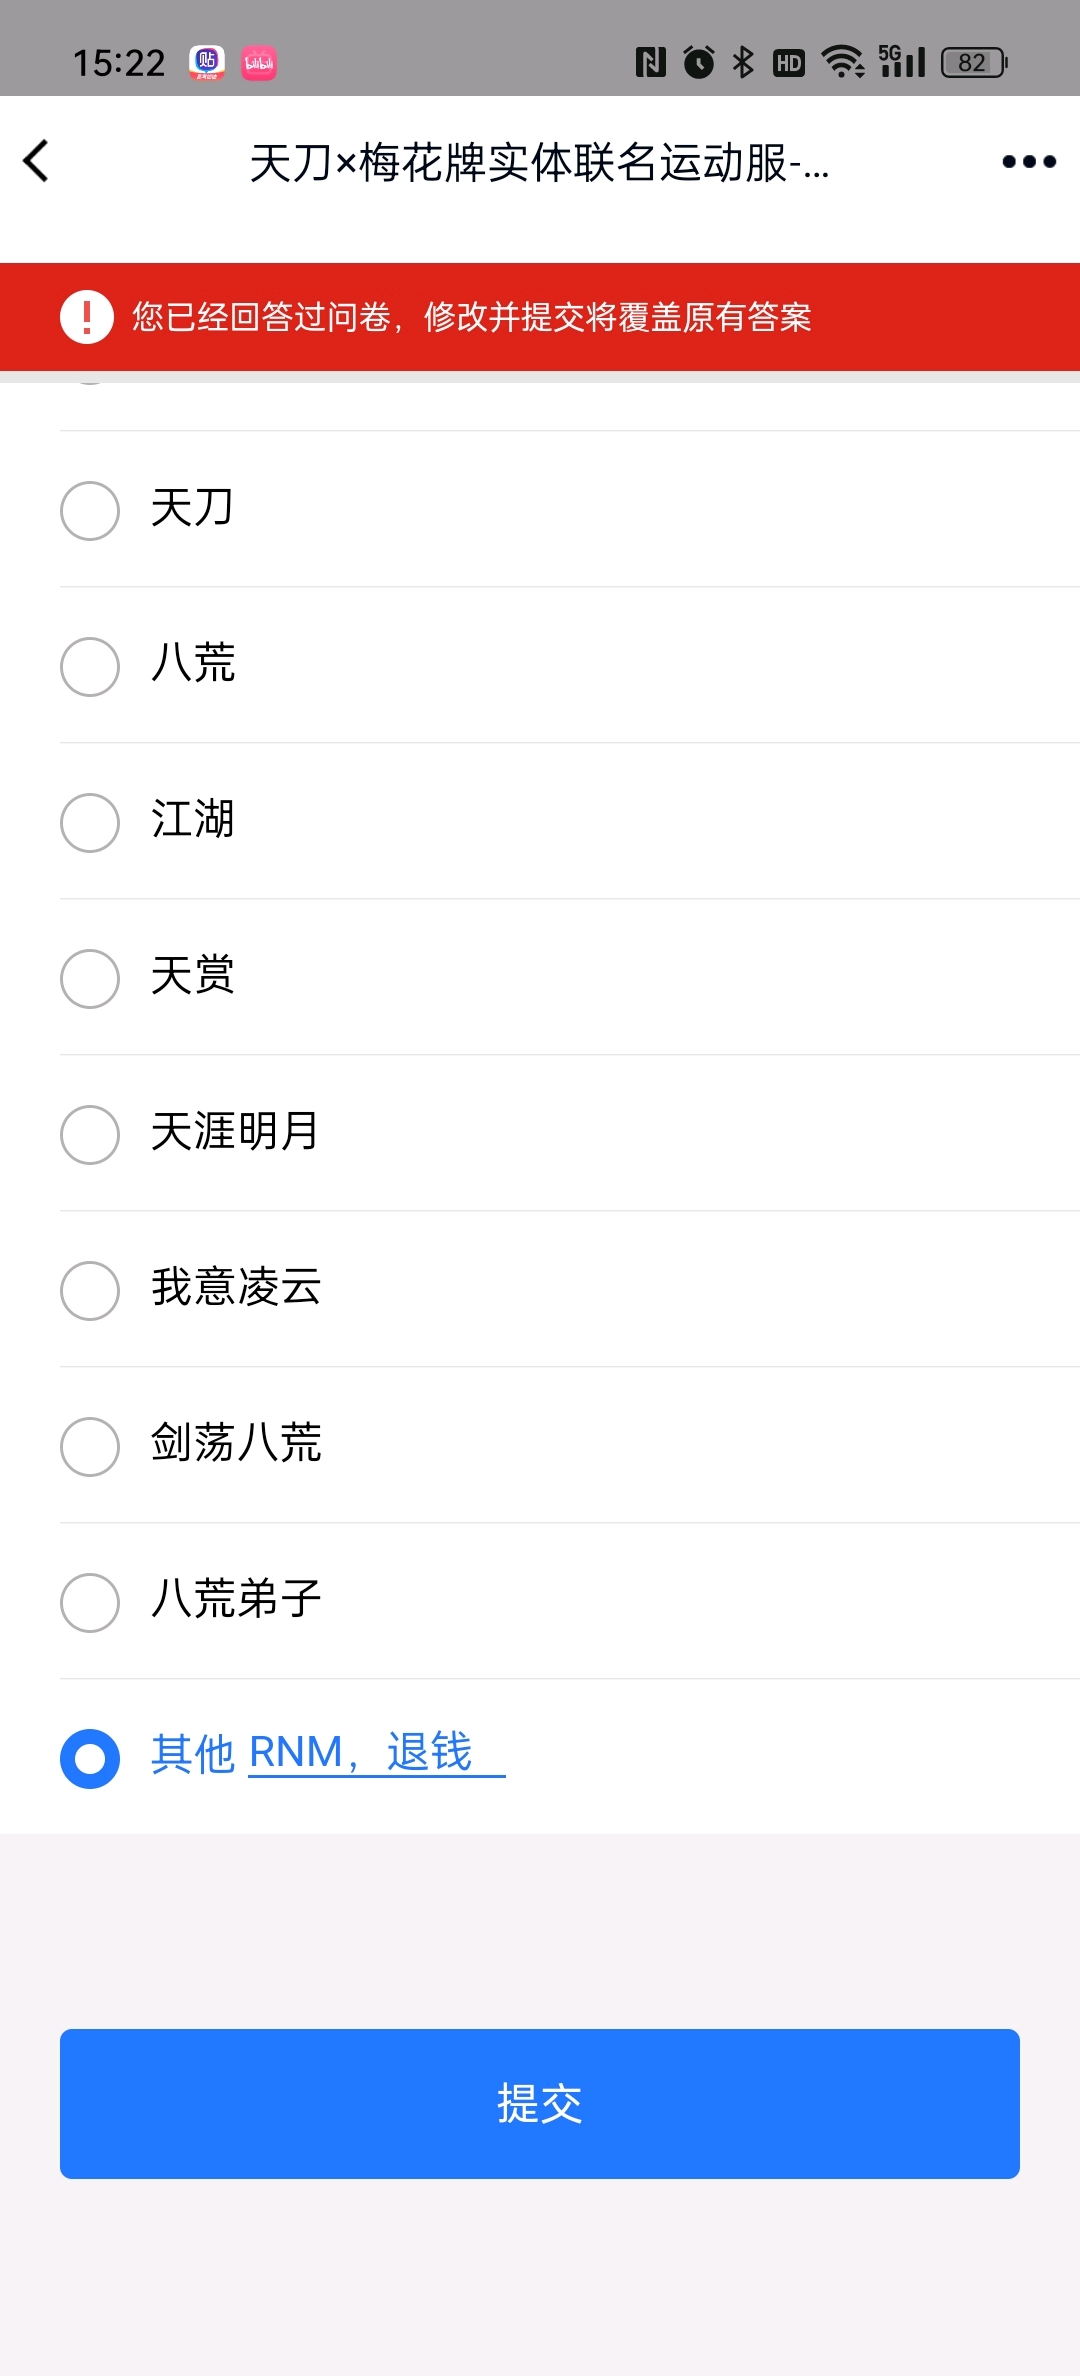Tap the Tieba app notification icon
Viewport: 1080px width, 2376px height.
[x=207, y=63]
